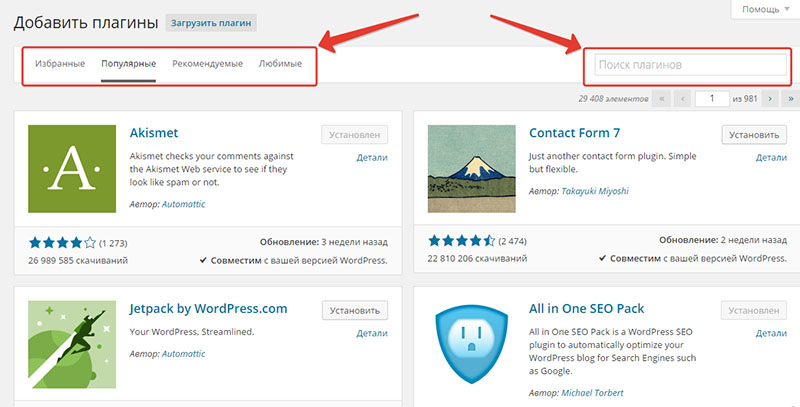Click the 29 408 элементов count

pyautogui.click(x=613, y=98)
